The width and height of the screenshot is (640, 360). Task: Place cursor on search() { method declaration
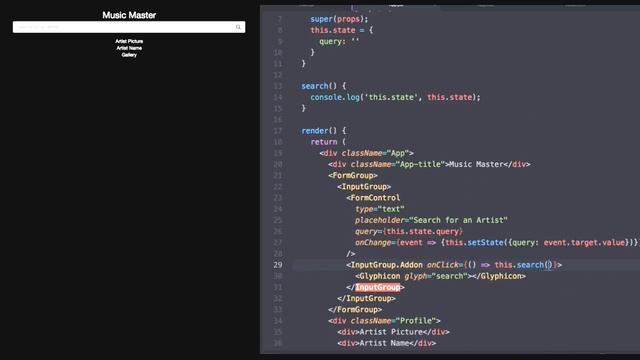(x=324, y=86)
